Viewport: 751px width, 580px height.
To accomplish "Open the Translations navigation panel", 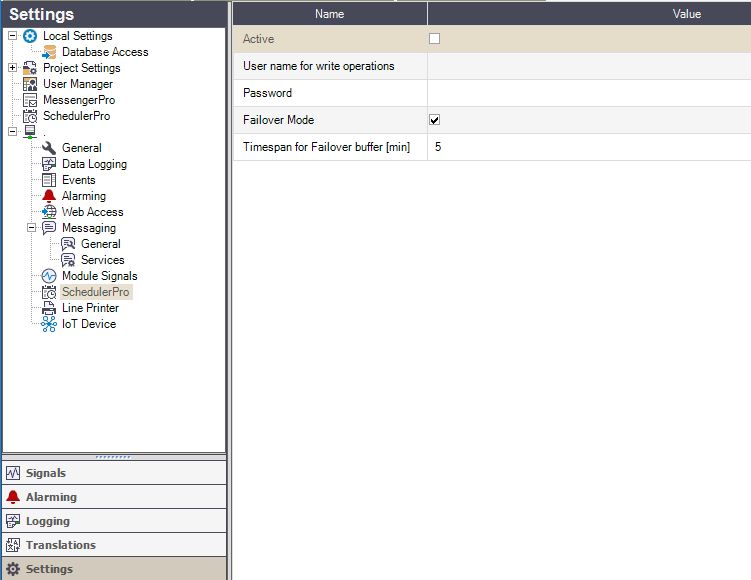I will coord(114,545).
